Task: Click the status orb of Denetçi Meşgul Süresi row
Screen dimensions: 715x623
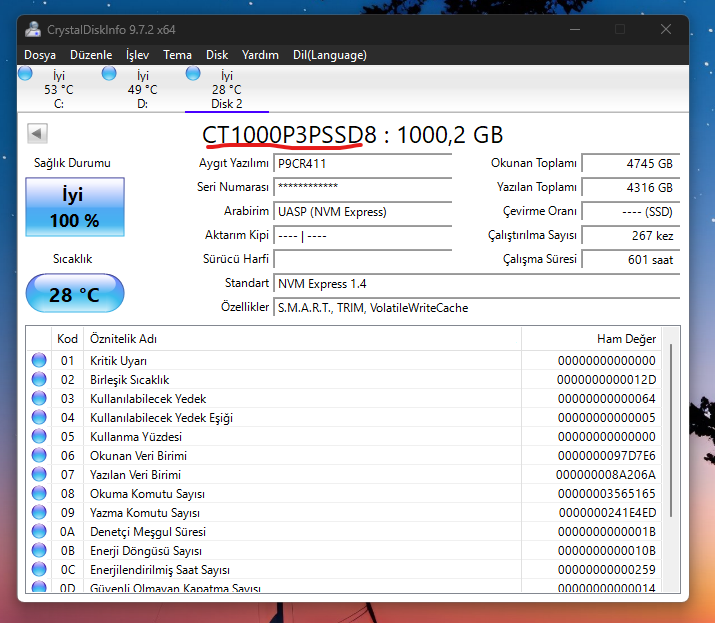Action: click(x=39, y=531)
